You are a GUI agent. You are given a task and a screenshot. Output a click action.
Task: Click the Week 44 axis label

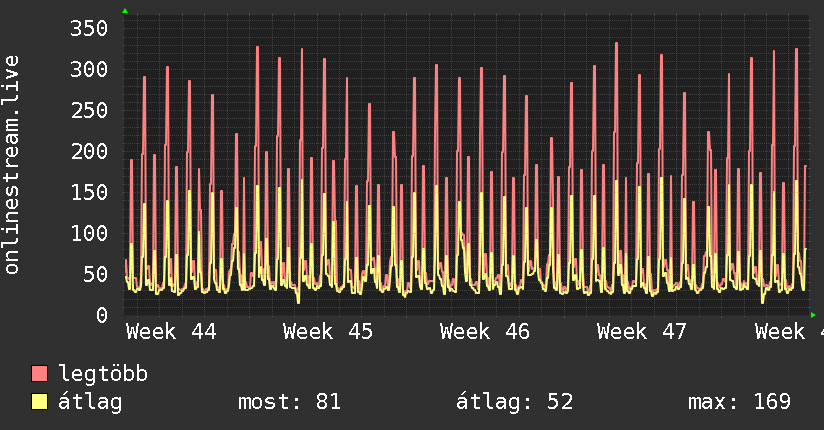tap(171, 332)
